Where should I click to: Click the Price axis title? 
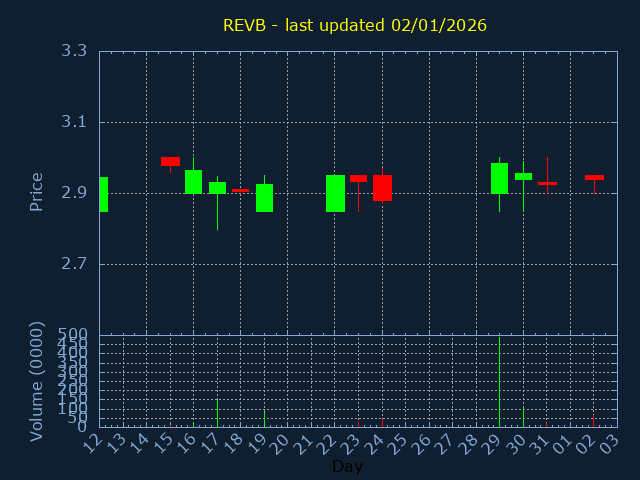(37, 191)
